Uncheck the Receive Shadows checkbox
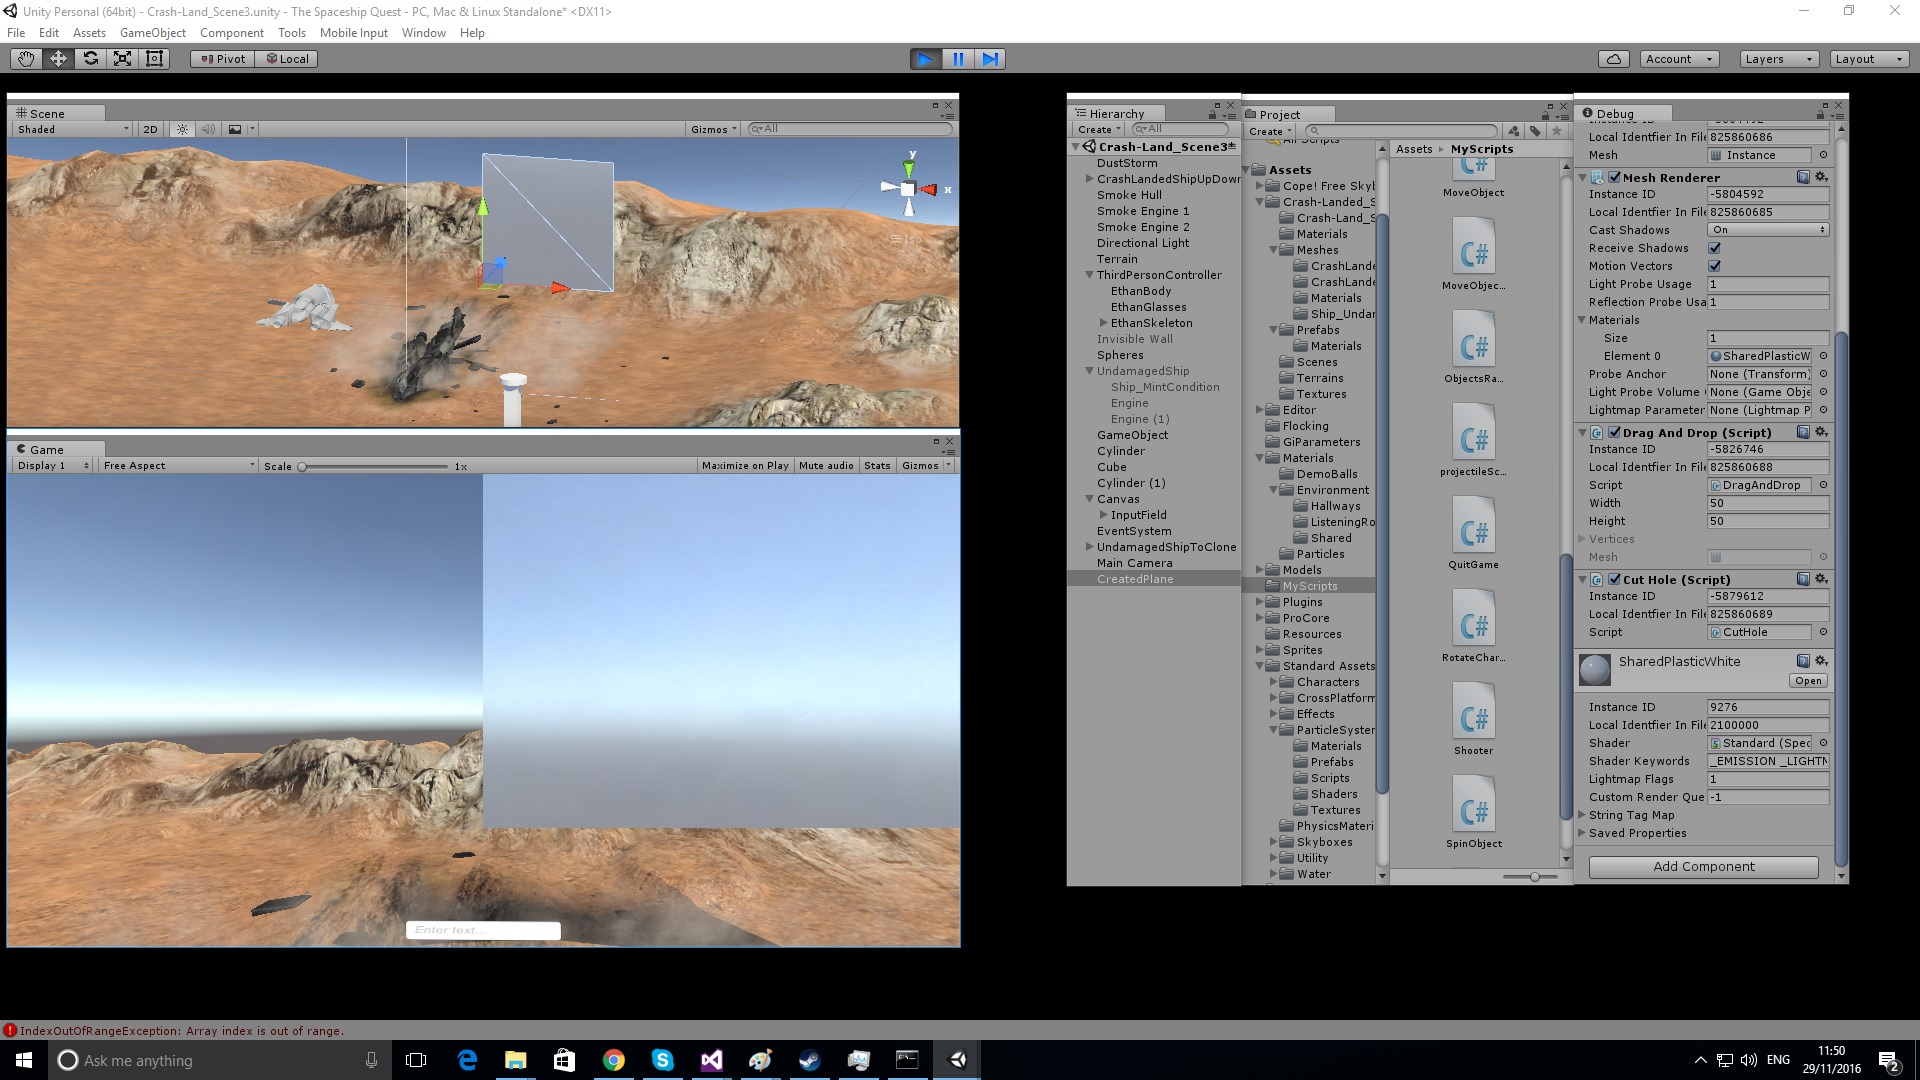Screen dimensions: 1920x1080 (1715, 248)
